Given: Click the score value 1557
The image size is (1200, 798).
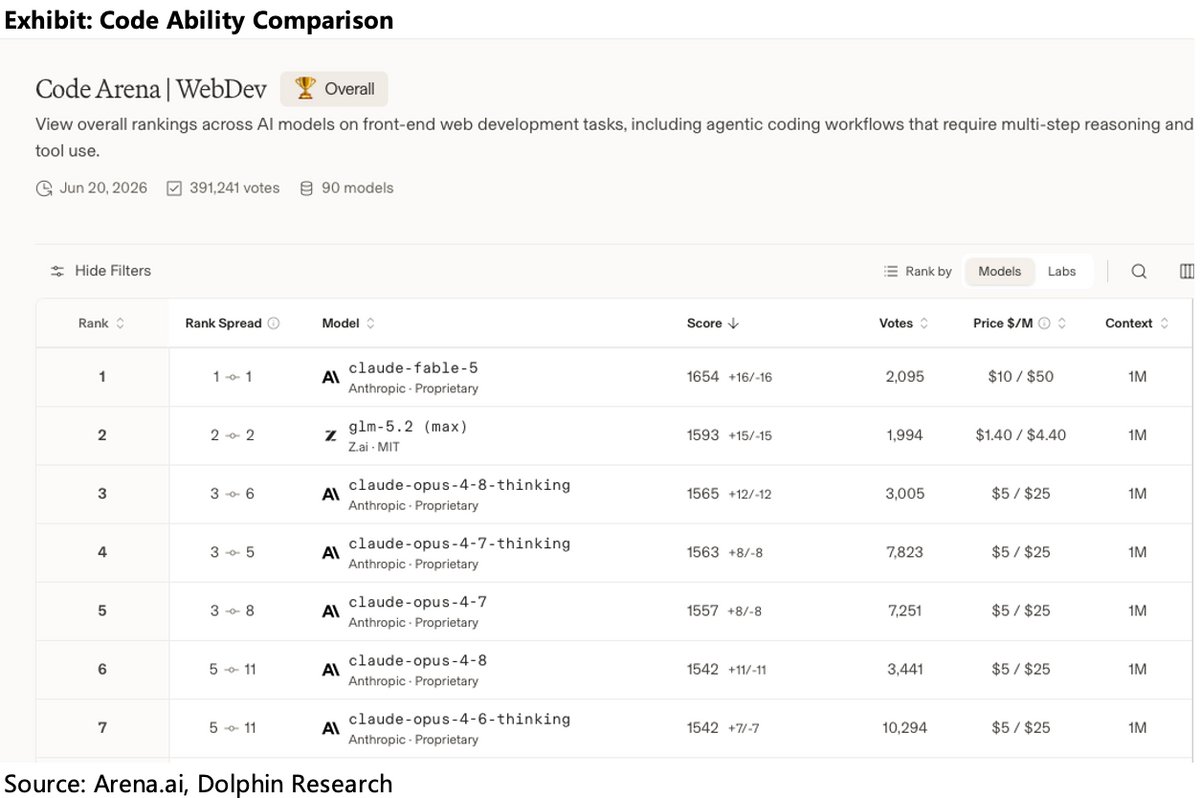Looking at the screenshot, I should 703,611.
